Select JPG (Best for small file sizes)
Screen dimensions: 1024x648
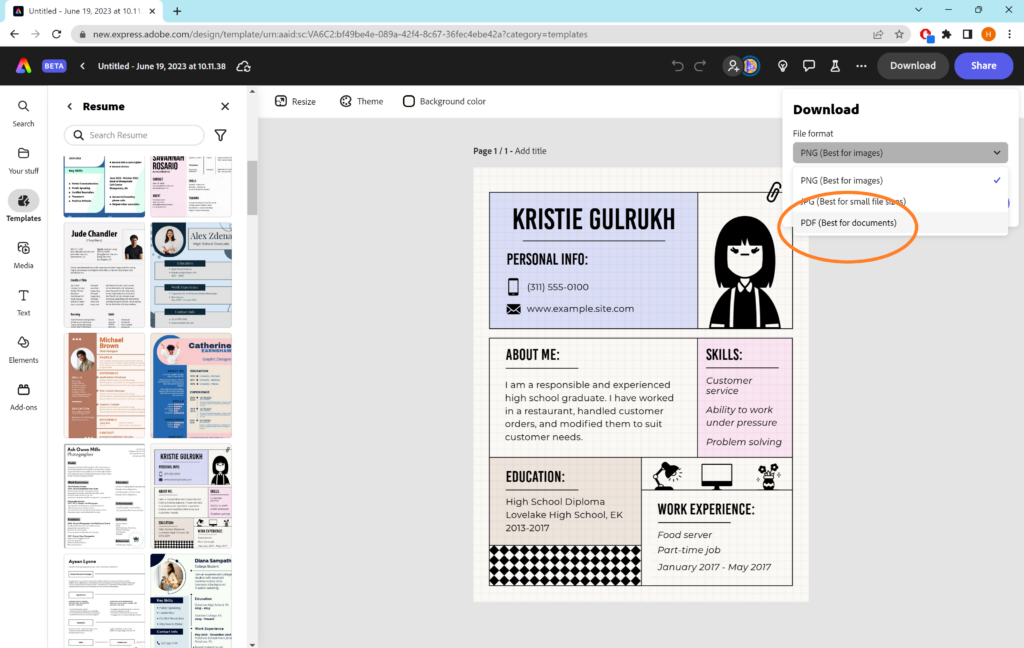[900, 201]
